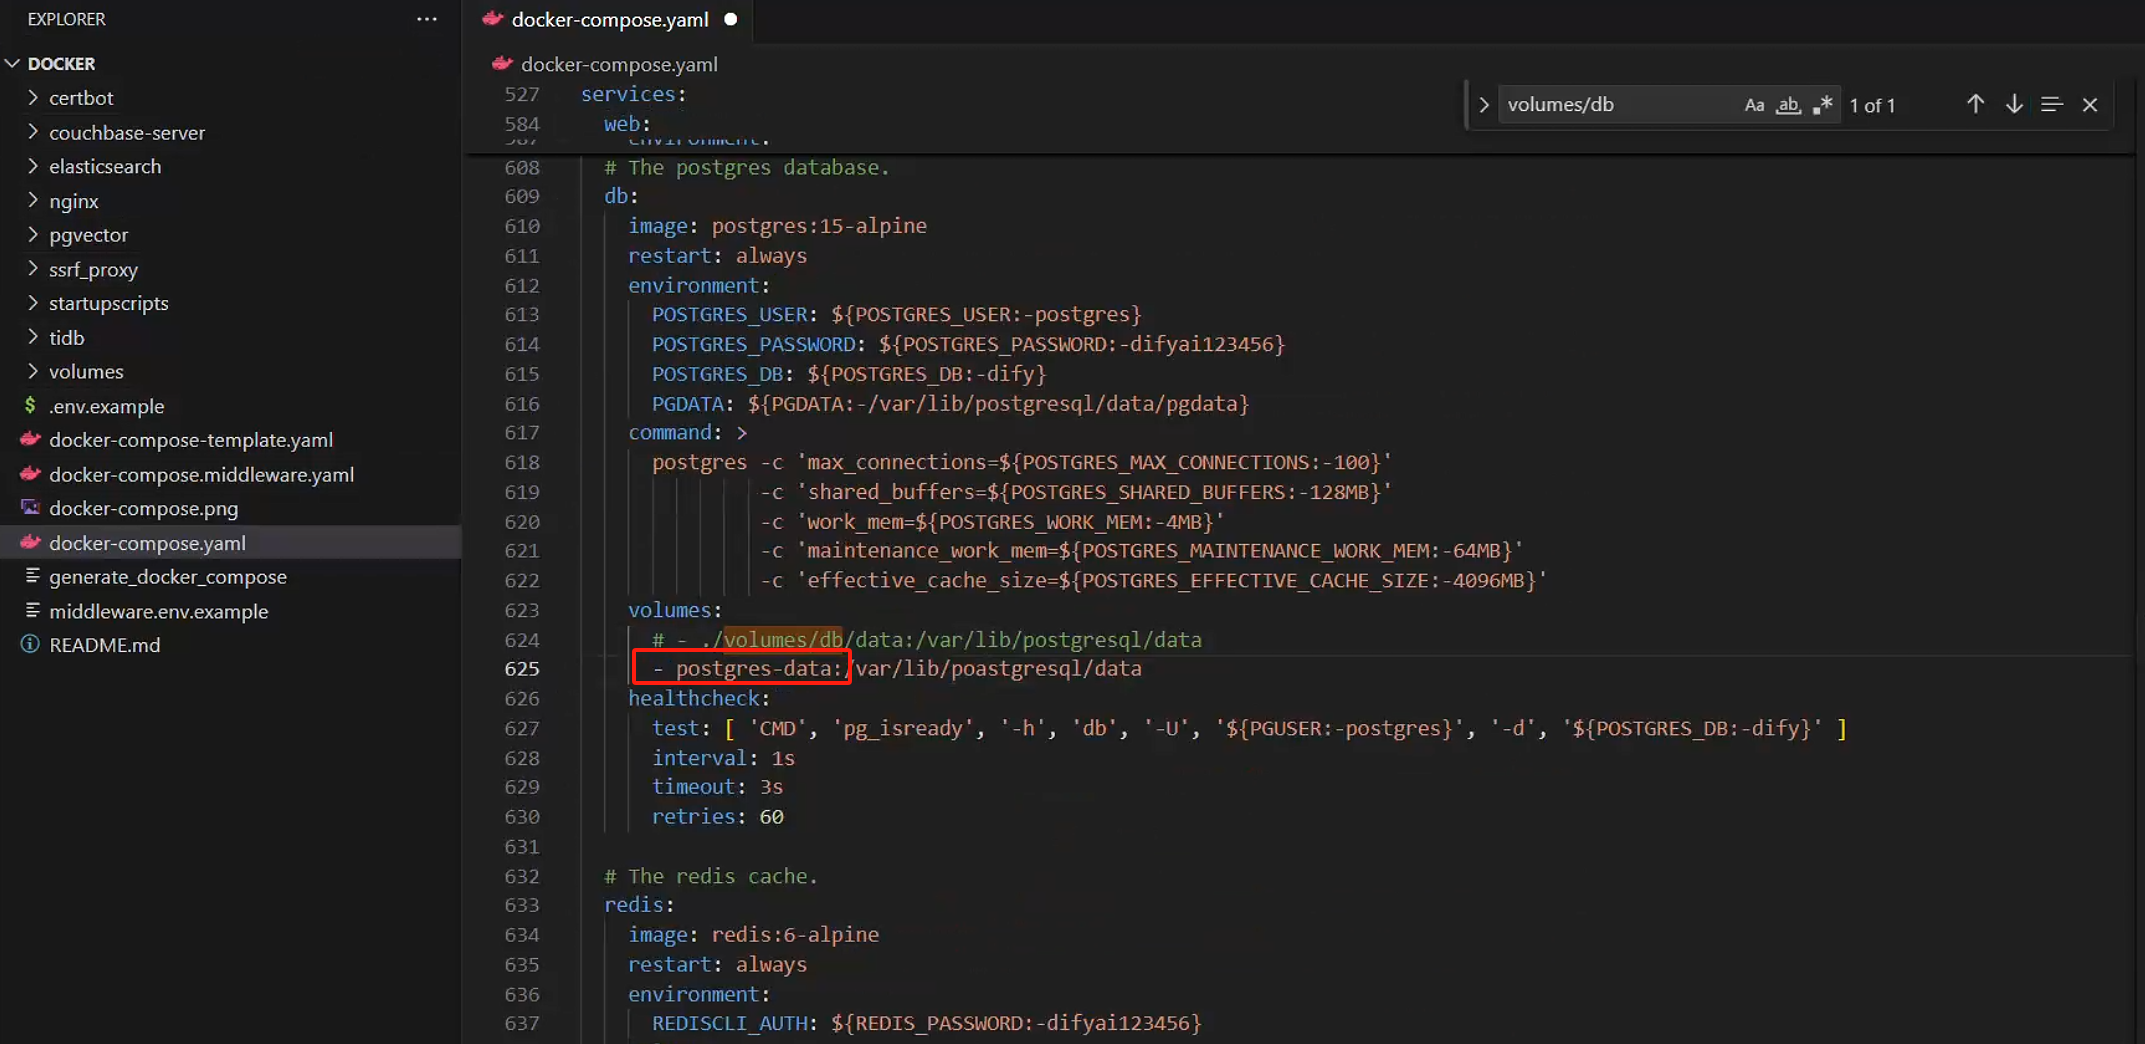
Task: Expand the certbot folder
Action: pyautogui.click(x=34, y=97)
